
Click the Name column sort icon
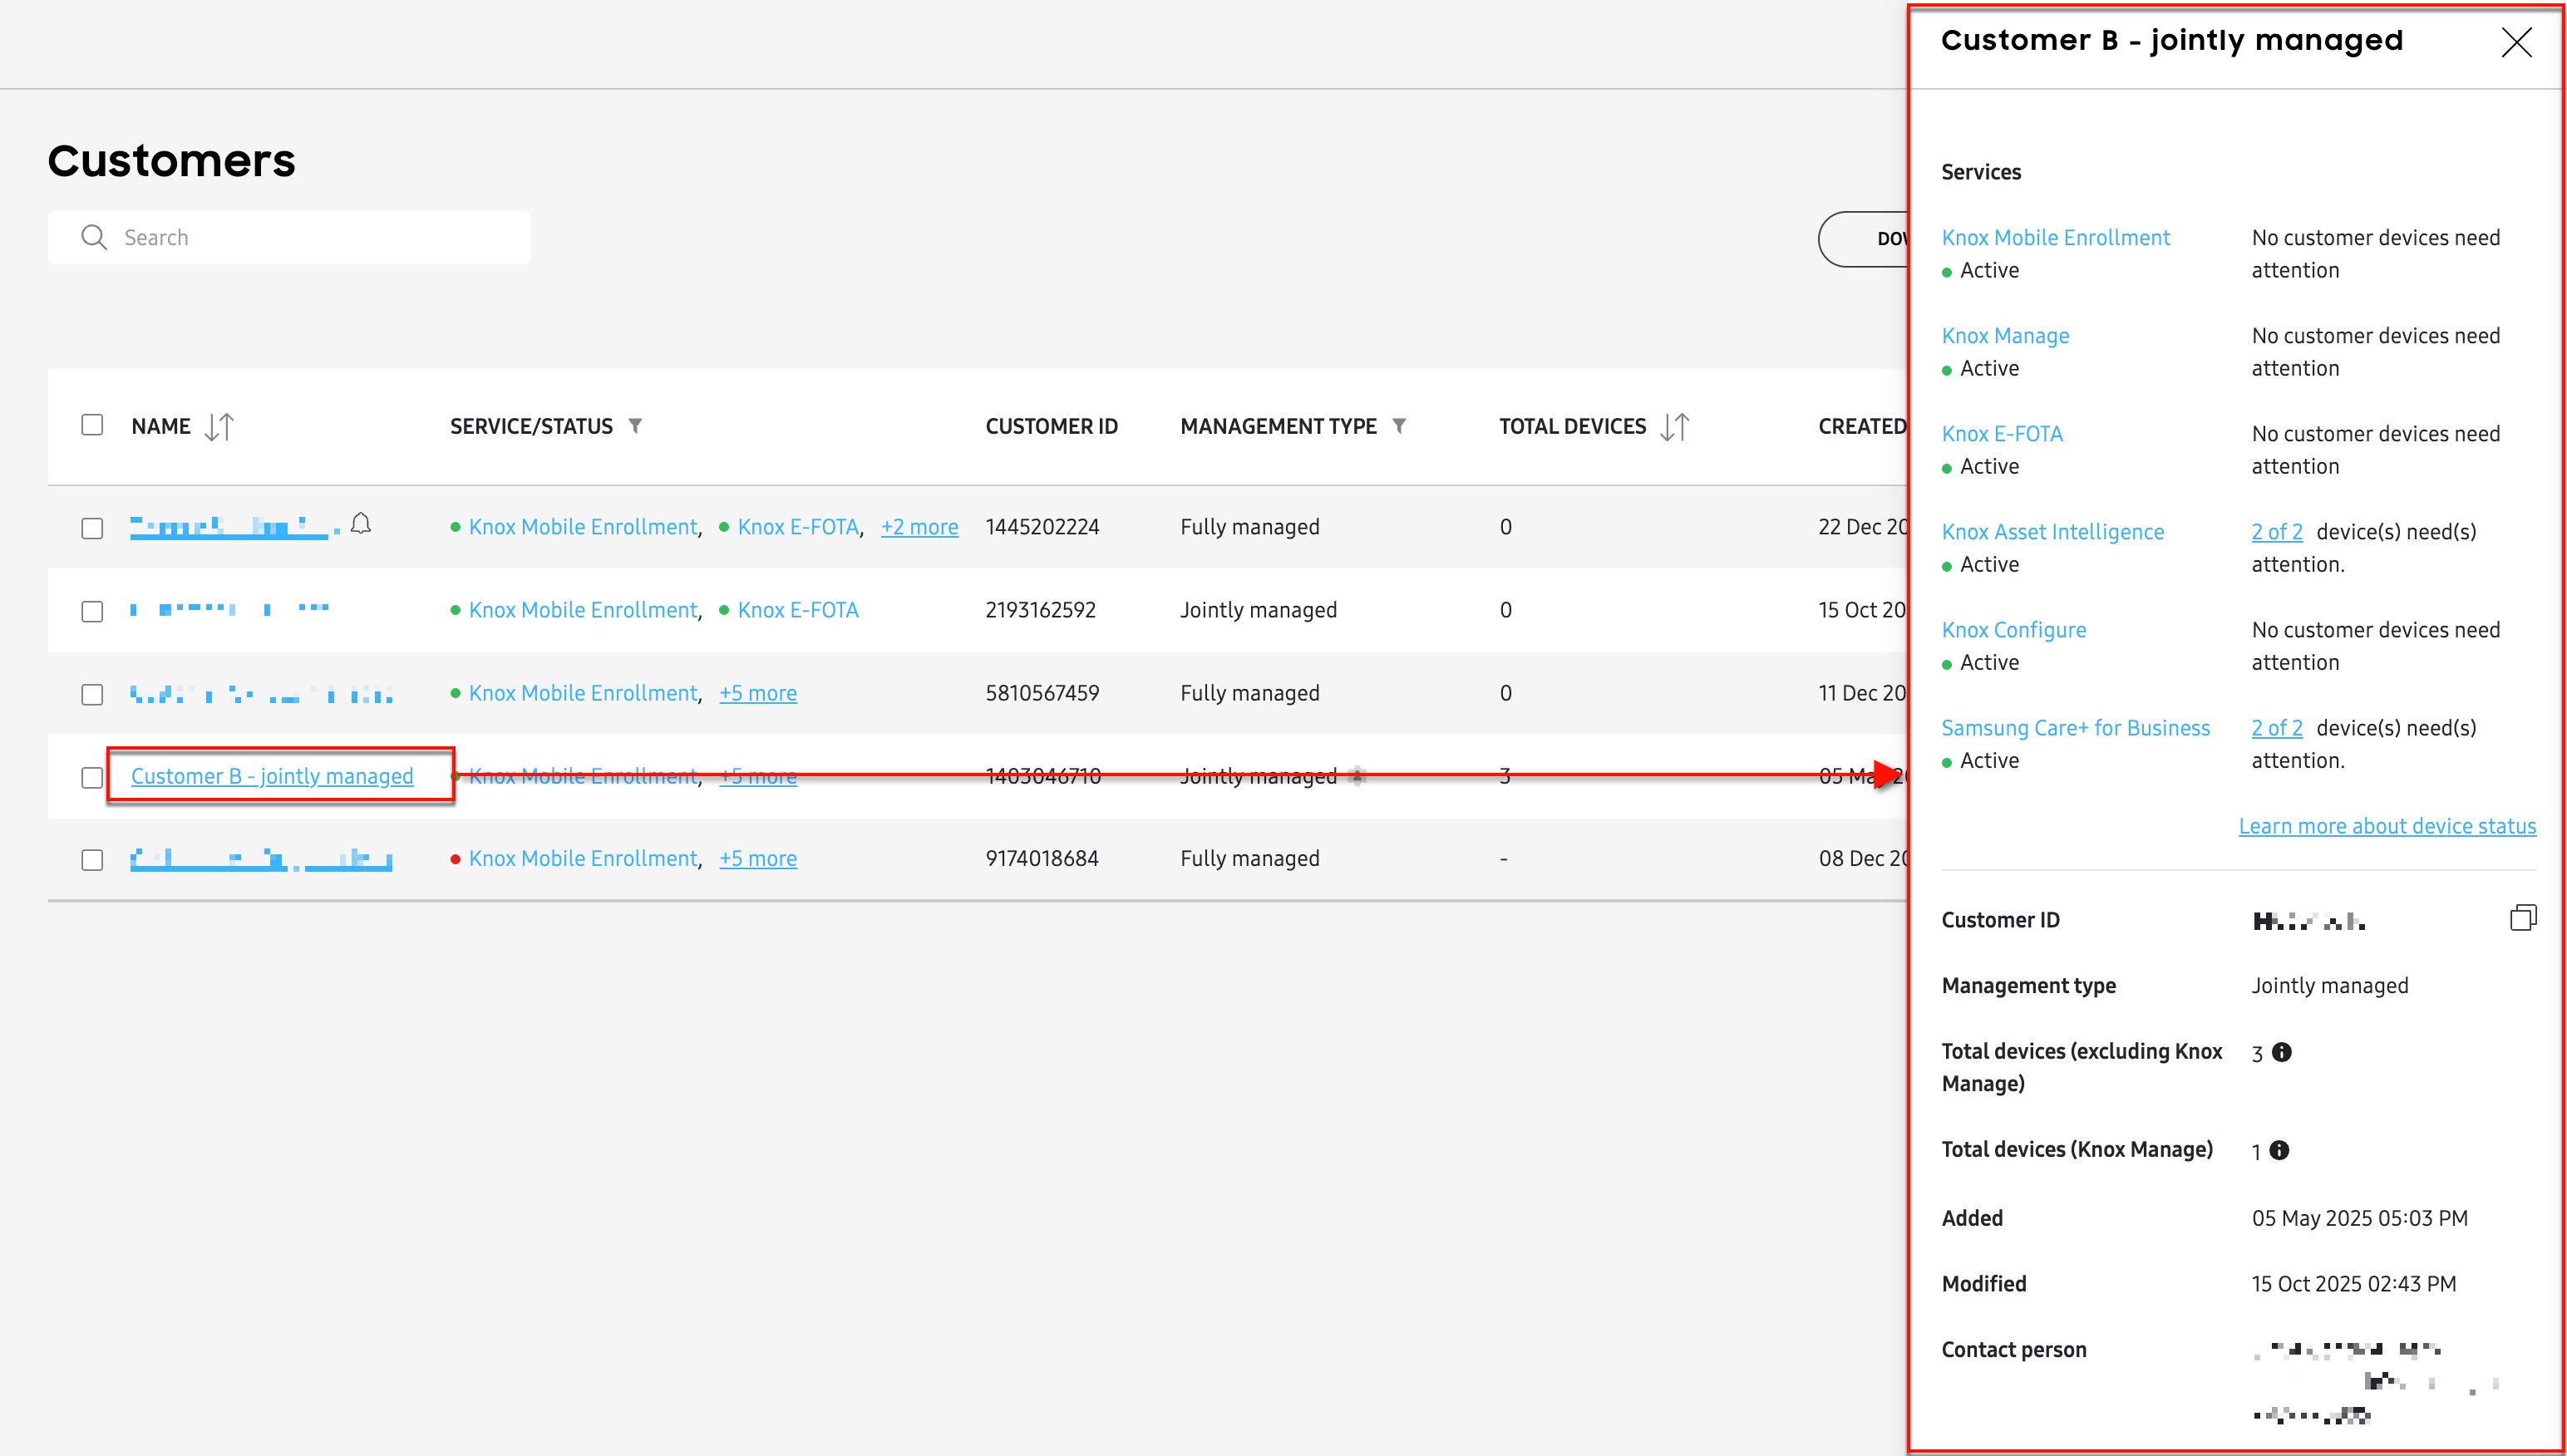(x=219, y=427)
